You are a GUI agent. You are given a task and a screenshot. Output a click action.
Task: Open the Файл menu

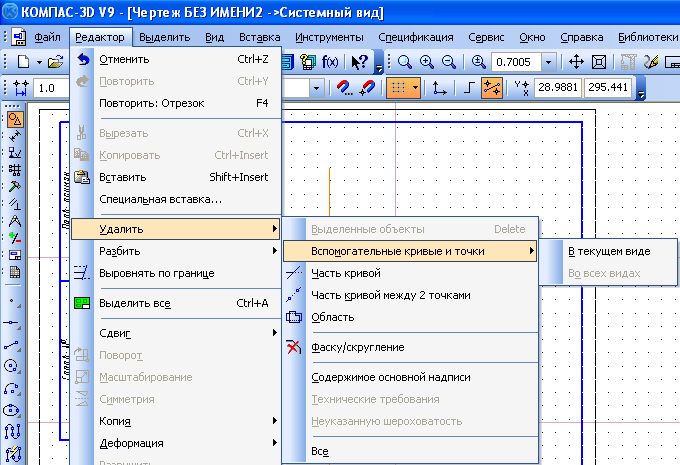[x=47, y=38]
